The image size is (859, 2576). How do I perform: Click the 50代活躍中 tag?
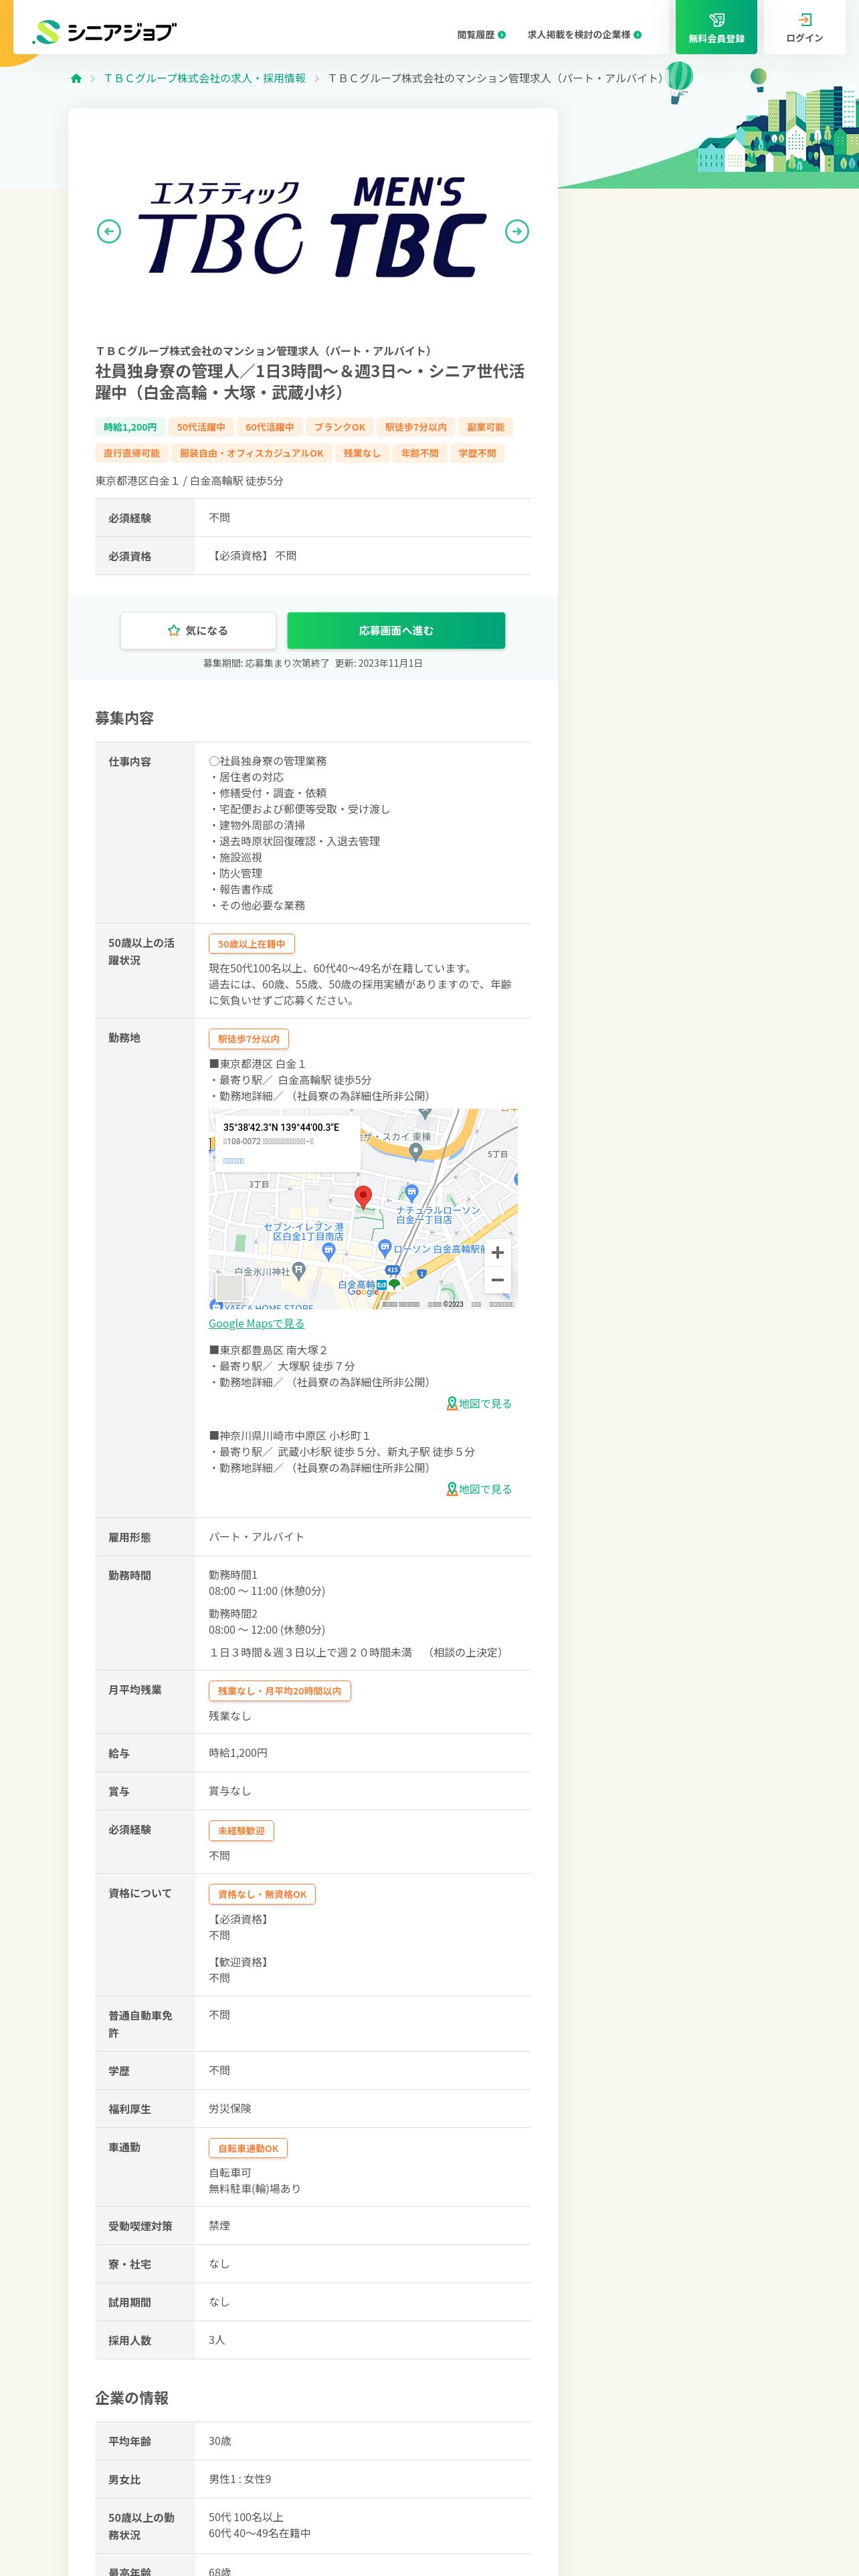point(201,427)
